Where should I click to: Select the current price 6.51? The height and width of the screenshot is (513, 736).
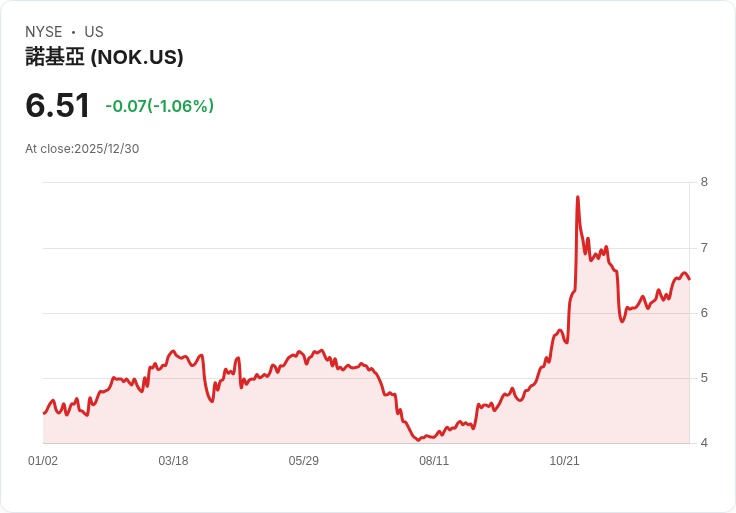coord(57,105)
